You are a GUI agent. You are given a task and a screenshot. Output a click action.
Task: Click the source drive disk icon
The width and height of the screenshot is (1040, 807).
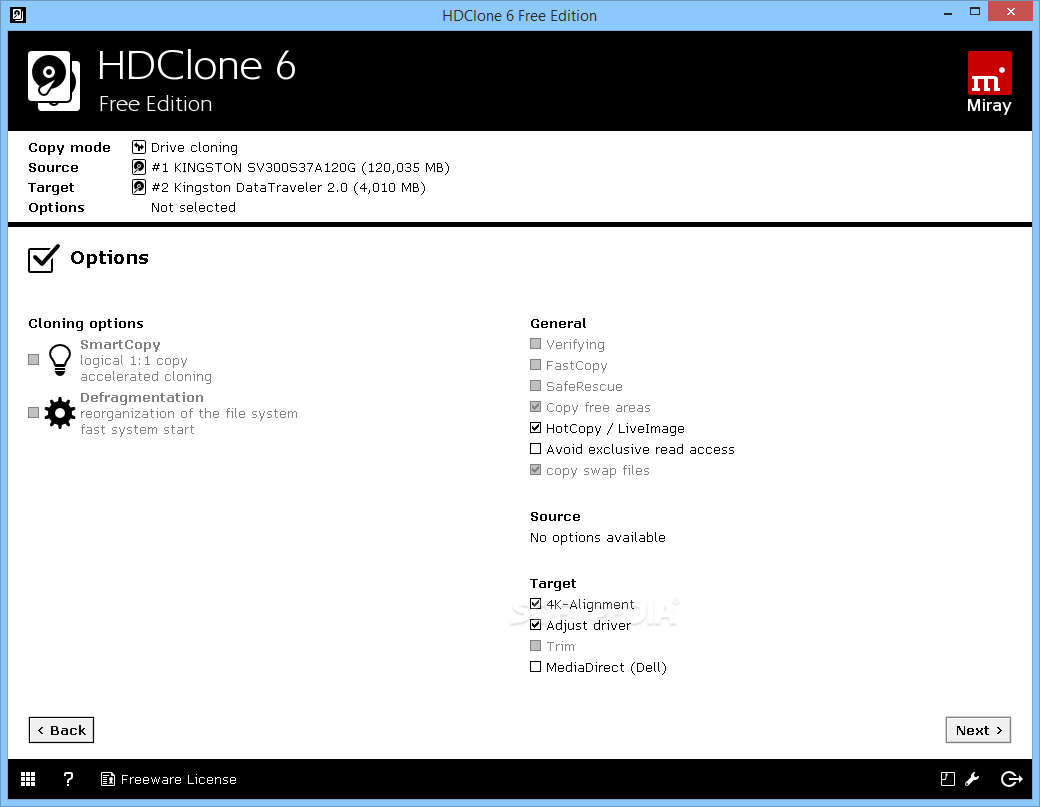click(139, 167)
